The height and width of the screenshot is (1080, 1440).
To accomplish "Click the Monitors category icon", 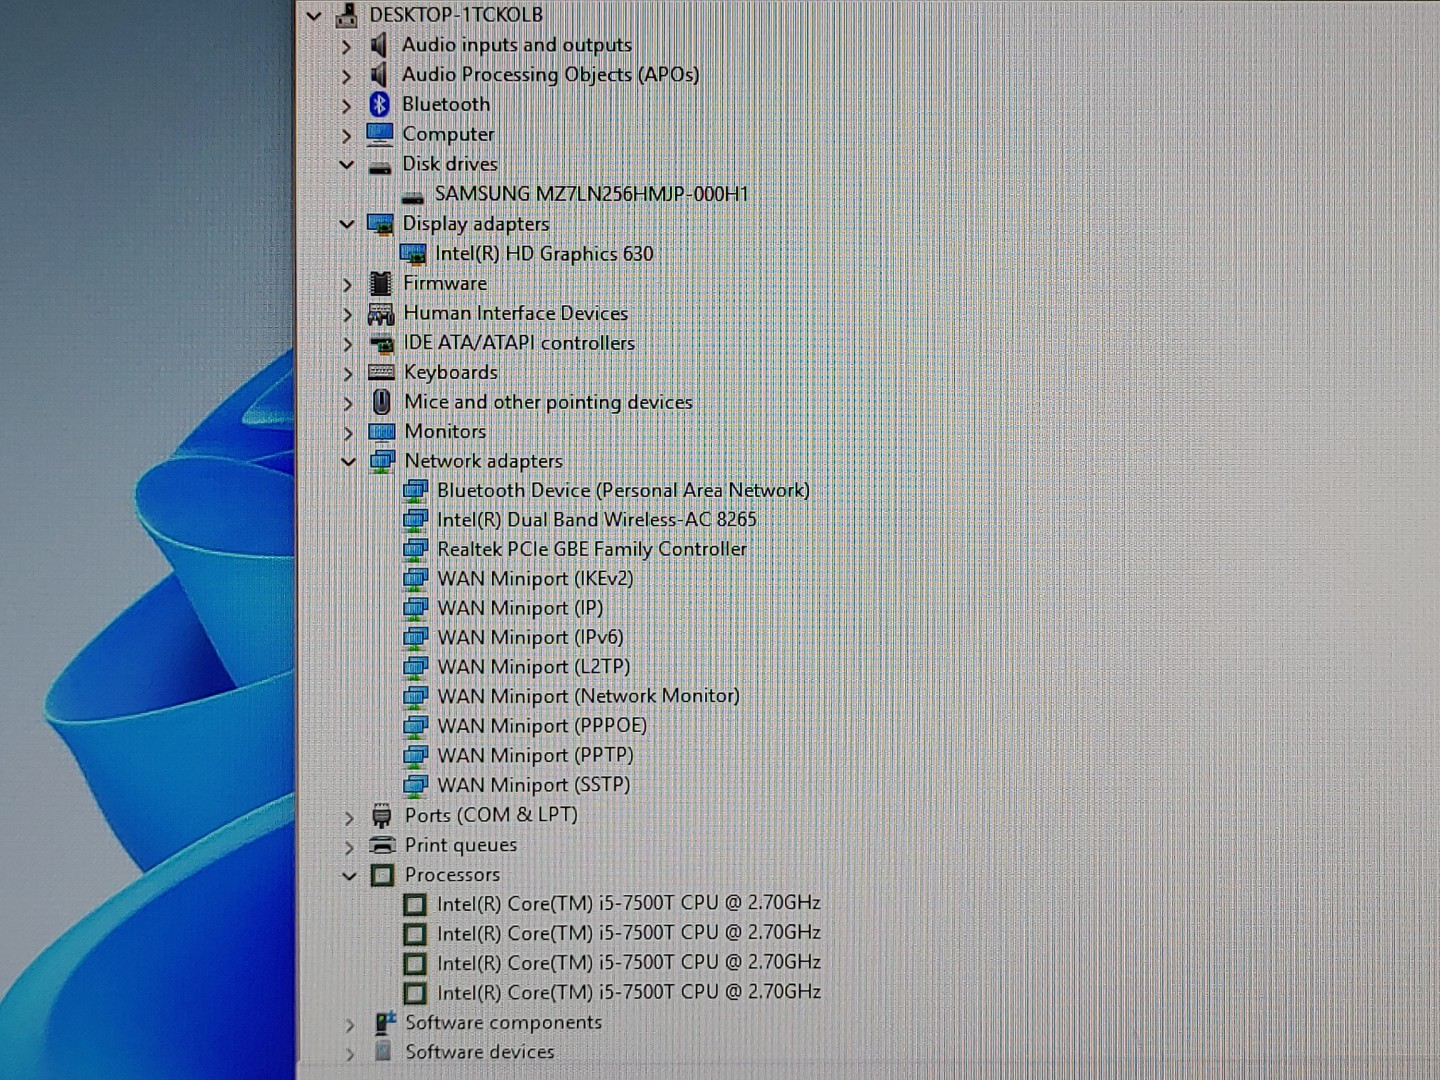I will pyautogui.click(x=382, y=432).
